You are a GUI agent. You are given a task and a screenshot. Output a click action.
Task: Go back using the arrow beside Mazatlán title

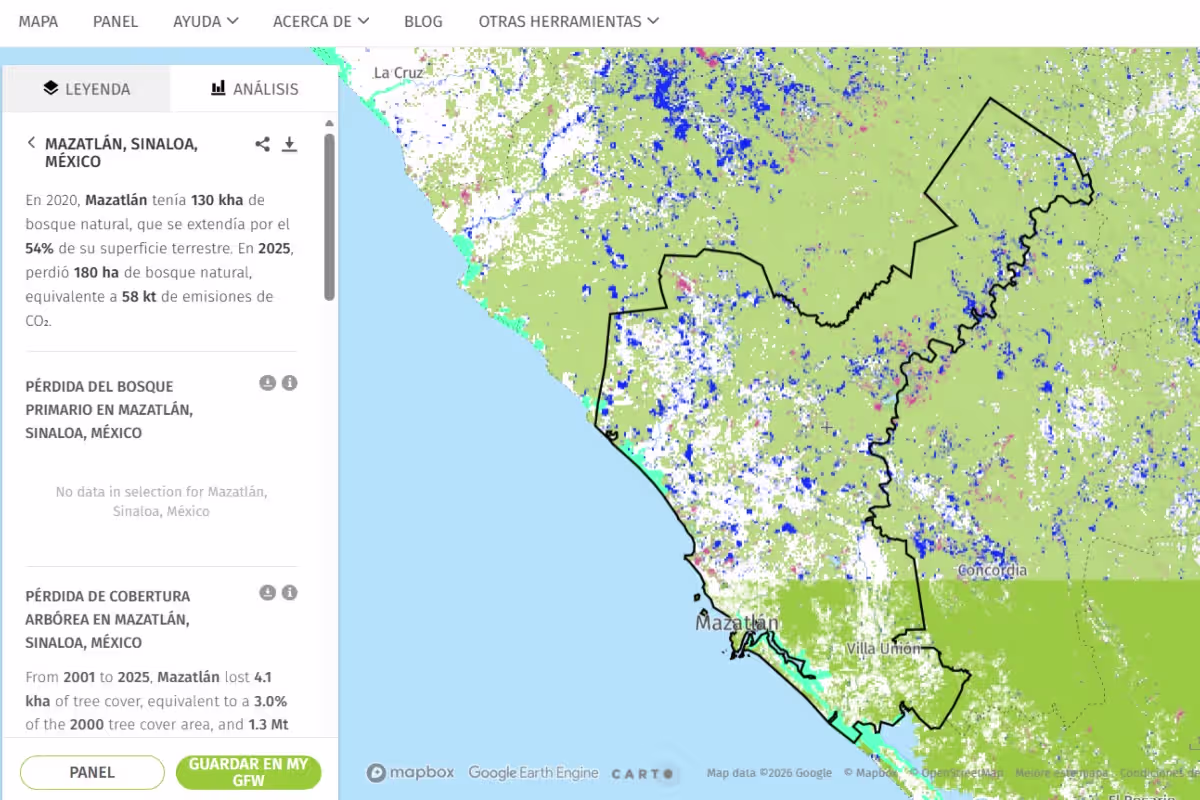pyautogui.click(x=31, y=143)
